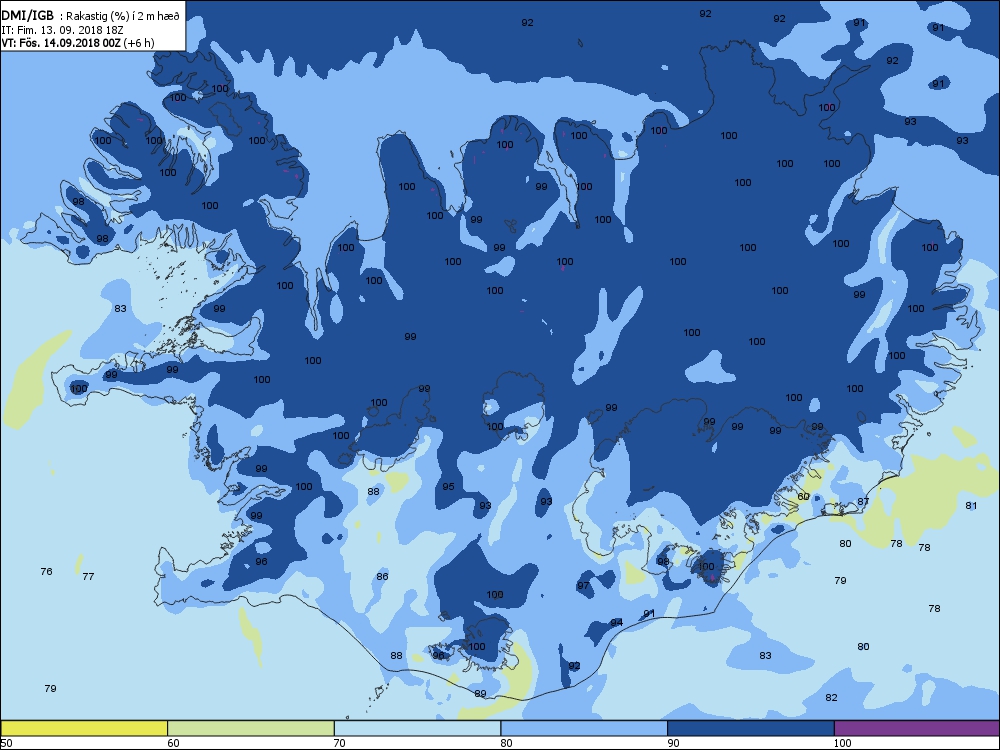1000x750 pixels.
Task: Click the legend scale label '90'
Action: click(x=673, y=743)
